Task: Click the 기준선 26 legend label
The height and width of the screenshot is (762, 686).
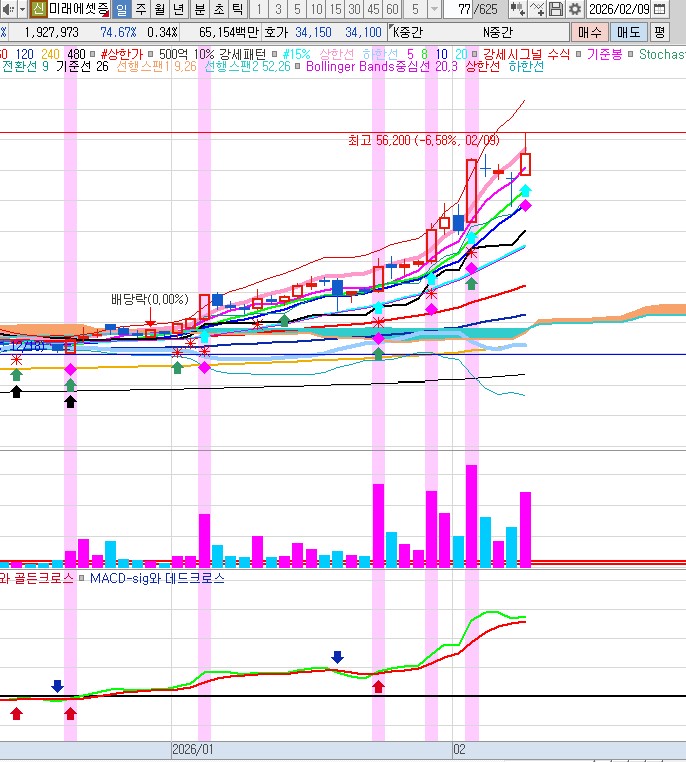Action: (x=82, y=66)
